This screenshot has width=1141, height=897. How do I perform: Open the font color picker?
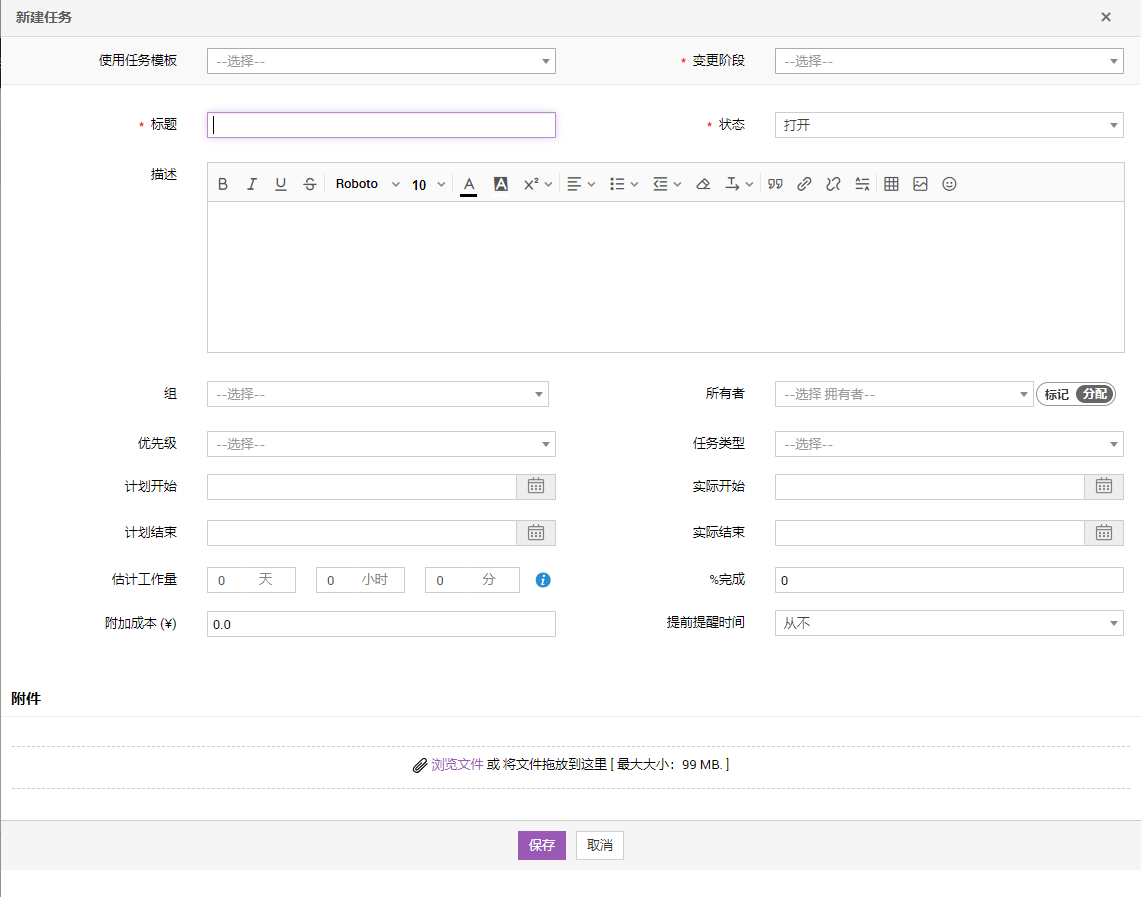468,184
